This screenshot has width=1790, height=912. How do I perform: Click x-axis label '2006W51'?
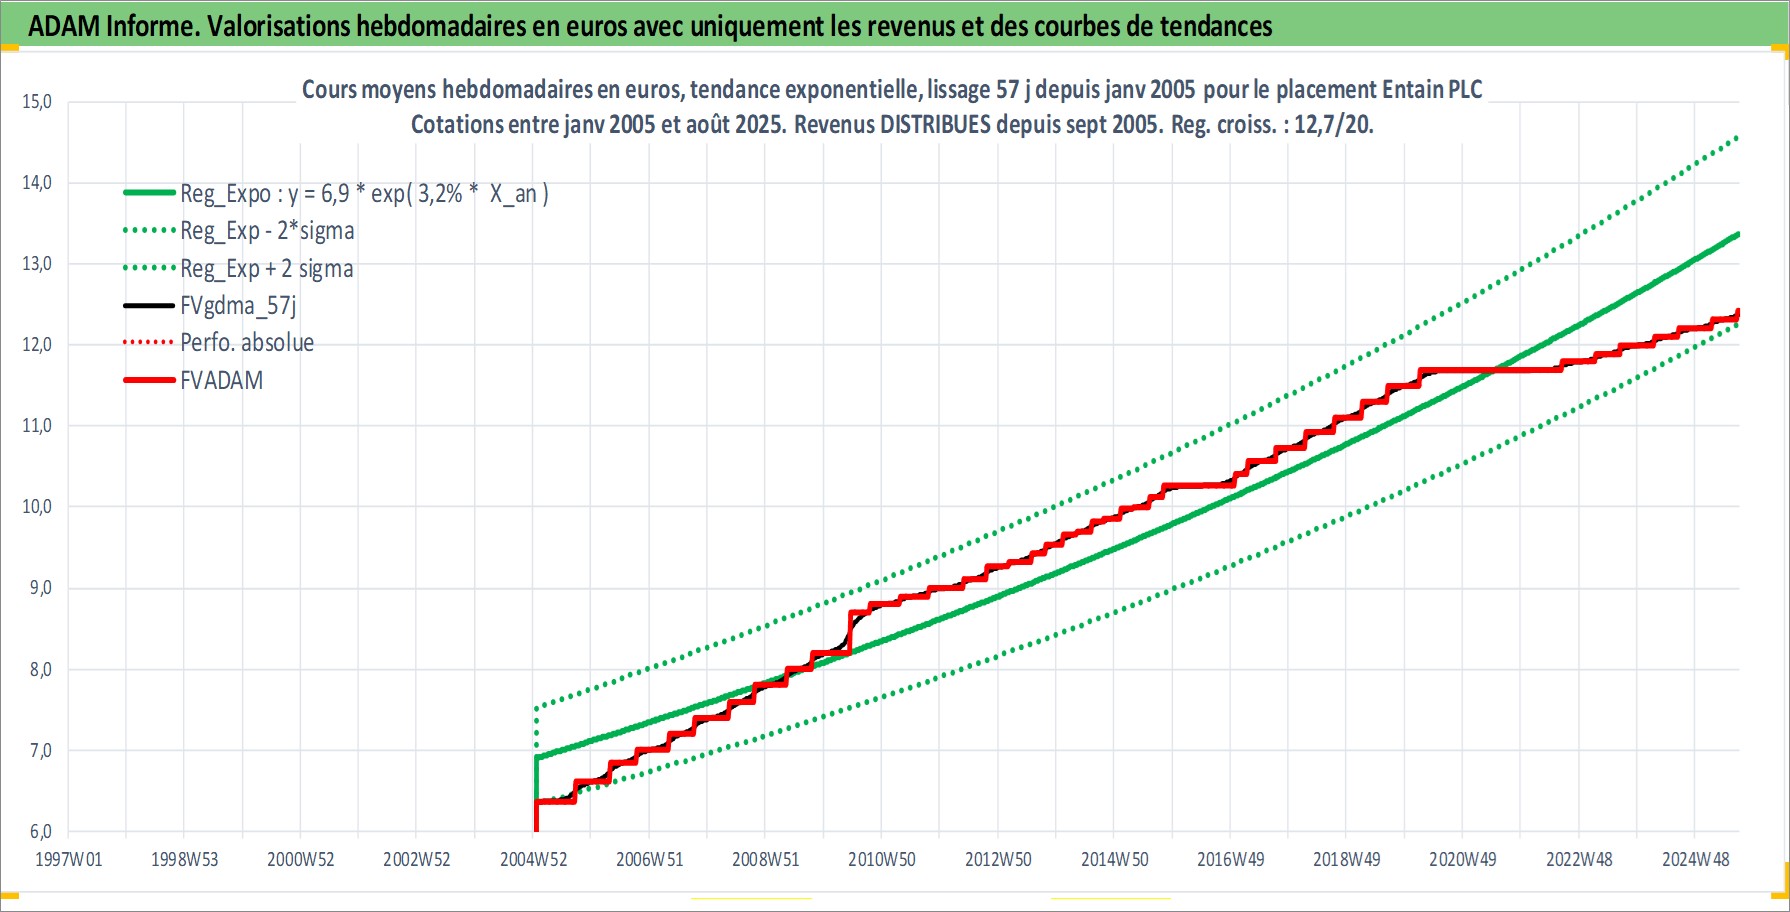[x=649, y=859]
